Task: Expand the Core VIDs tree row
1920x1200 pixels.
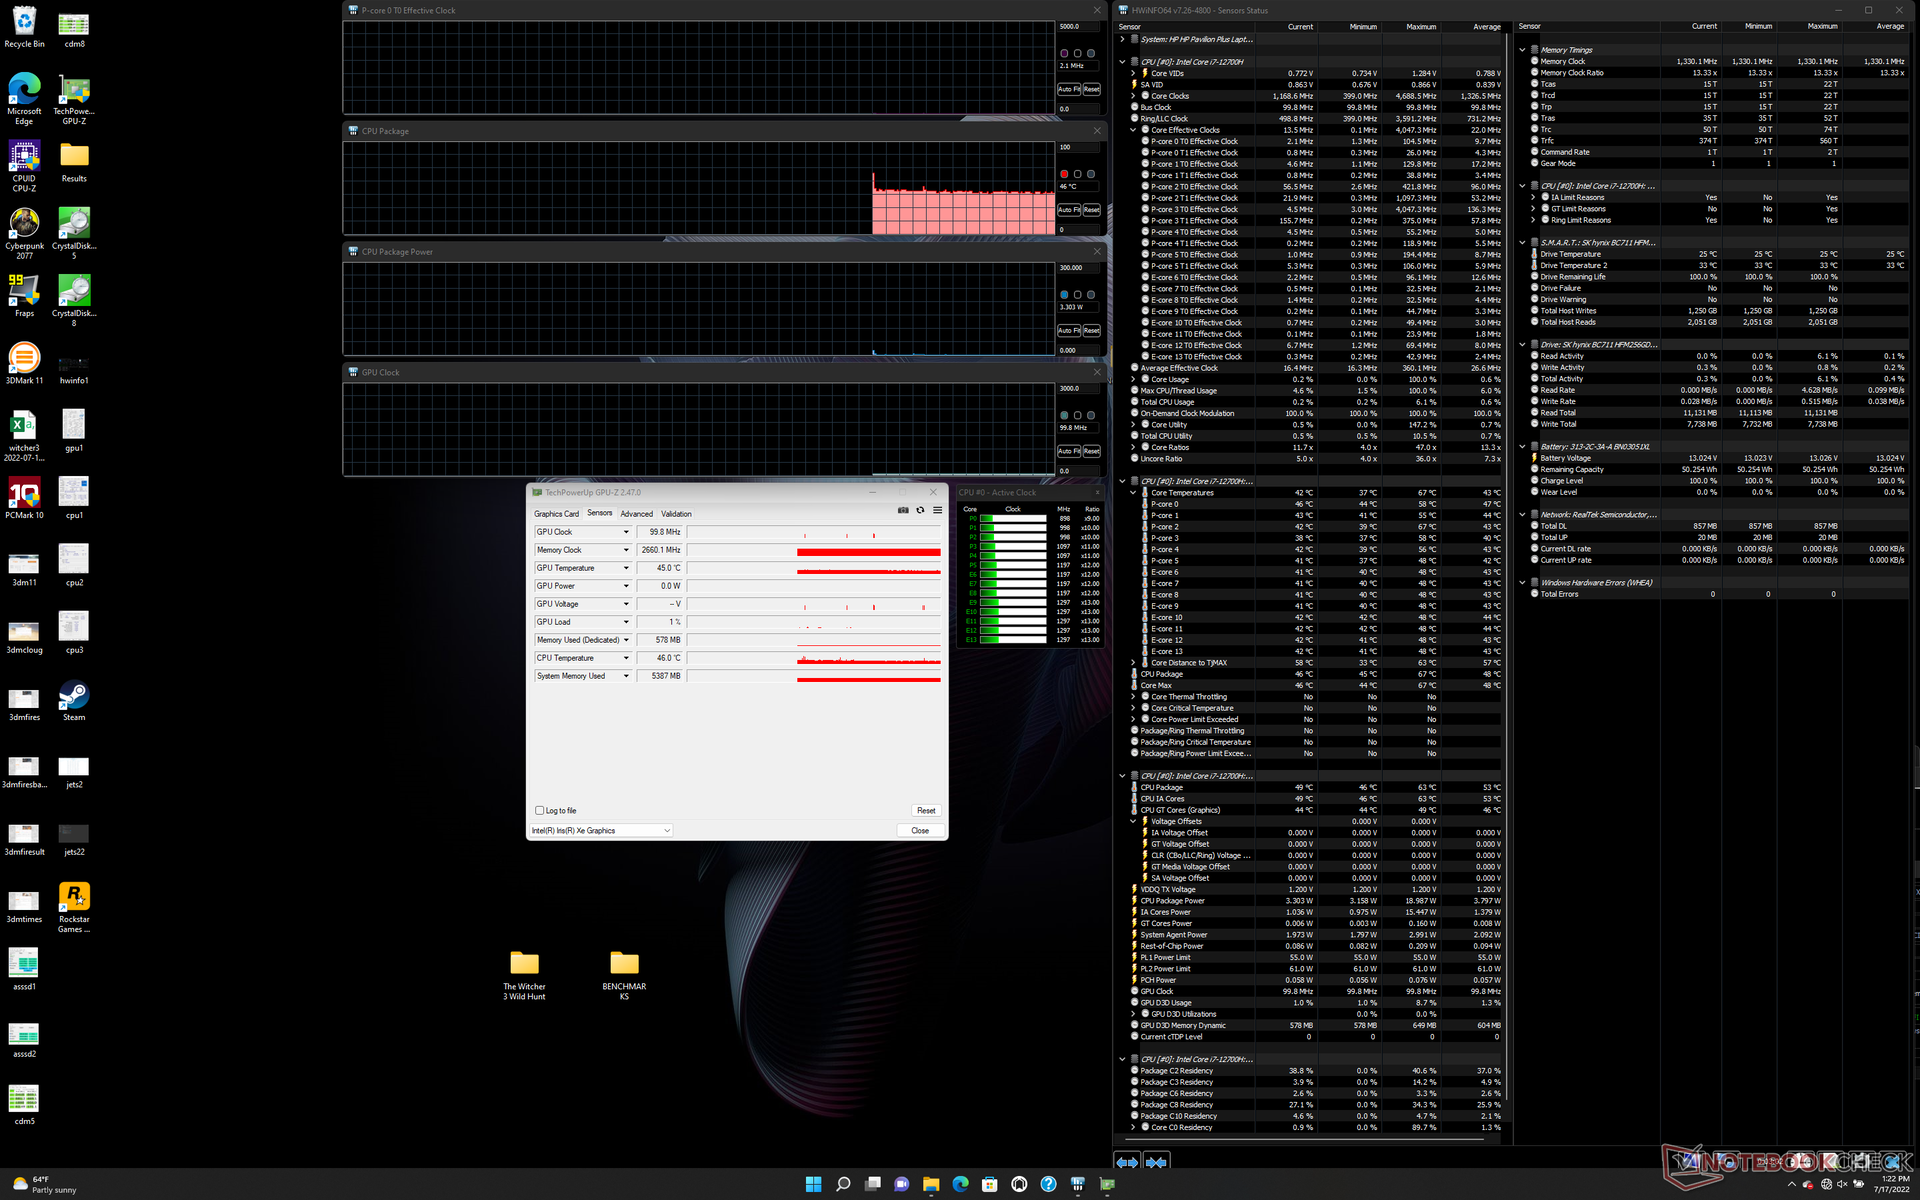Action: click(x=1133, y=73)
